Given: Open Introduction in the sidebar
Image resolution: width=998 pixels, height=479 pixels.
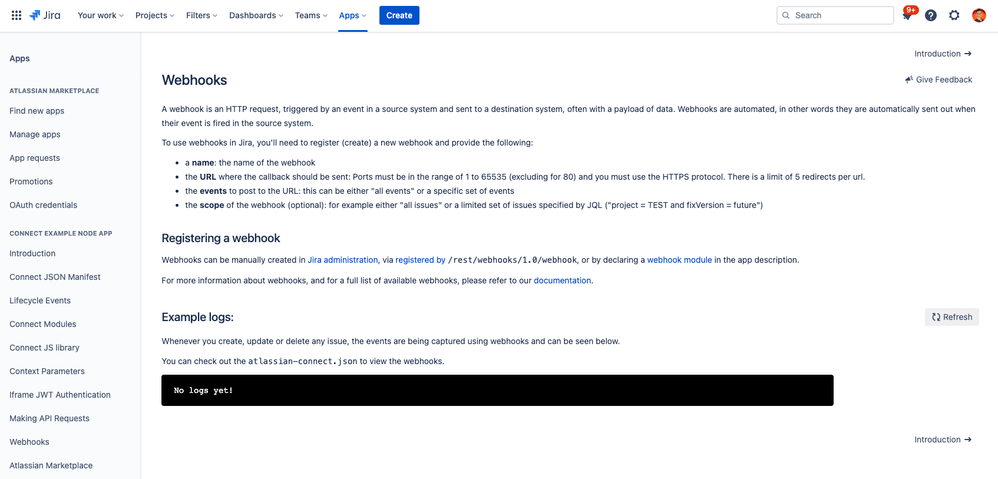Looking at the screenshot, I should (x=32, y=253).
